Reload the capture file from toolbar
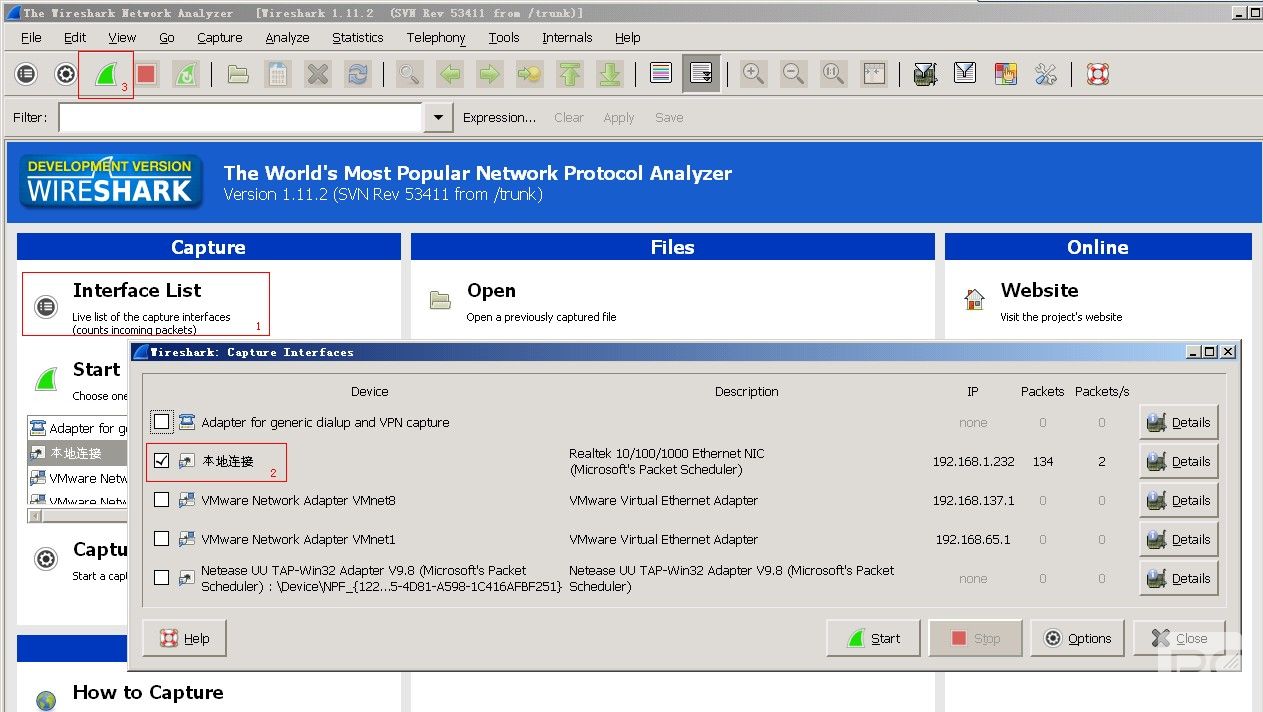The height and width of the screenshot is (712, 1263). pos(357,74)
